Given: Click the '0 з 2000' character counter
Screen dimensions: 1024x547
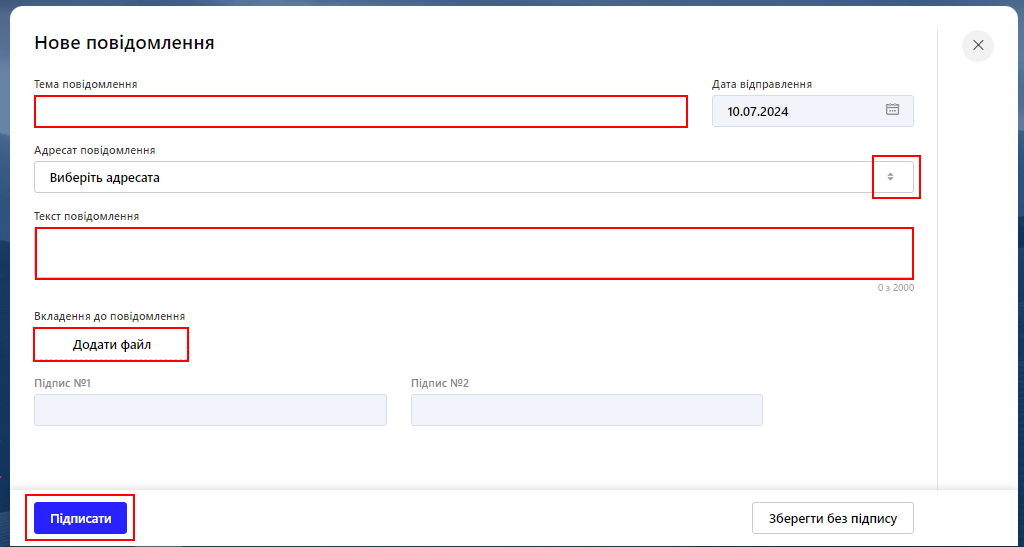Looking at the screenshot, I should 895,287.
